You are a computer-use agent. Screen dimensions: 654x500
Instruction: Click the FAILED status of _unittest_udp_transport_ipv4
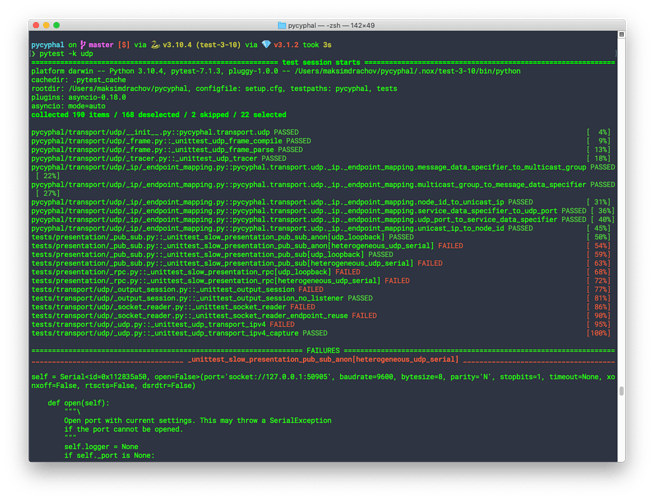[282, 324]
